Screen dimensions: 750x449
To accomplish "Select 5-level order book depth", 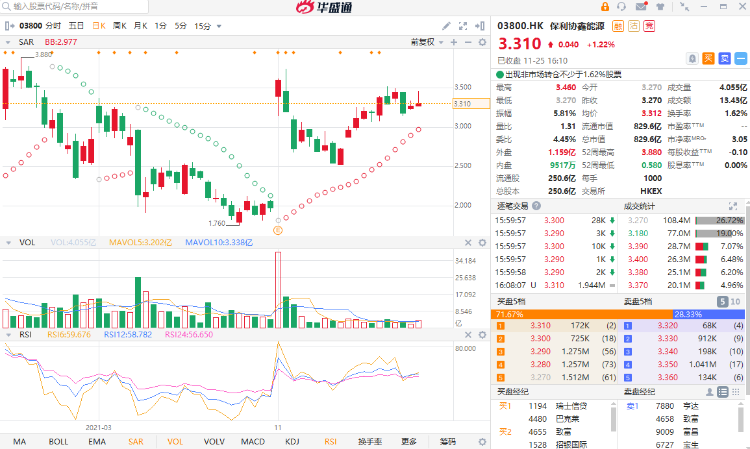I will [723, 301].
